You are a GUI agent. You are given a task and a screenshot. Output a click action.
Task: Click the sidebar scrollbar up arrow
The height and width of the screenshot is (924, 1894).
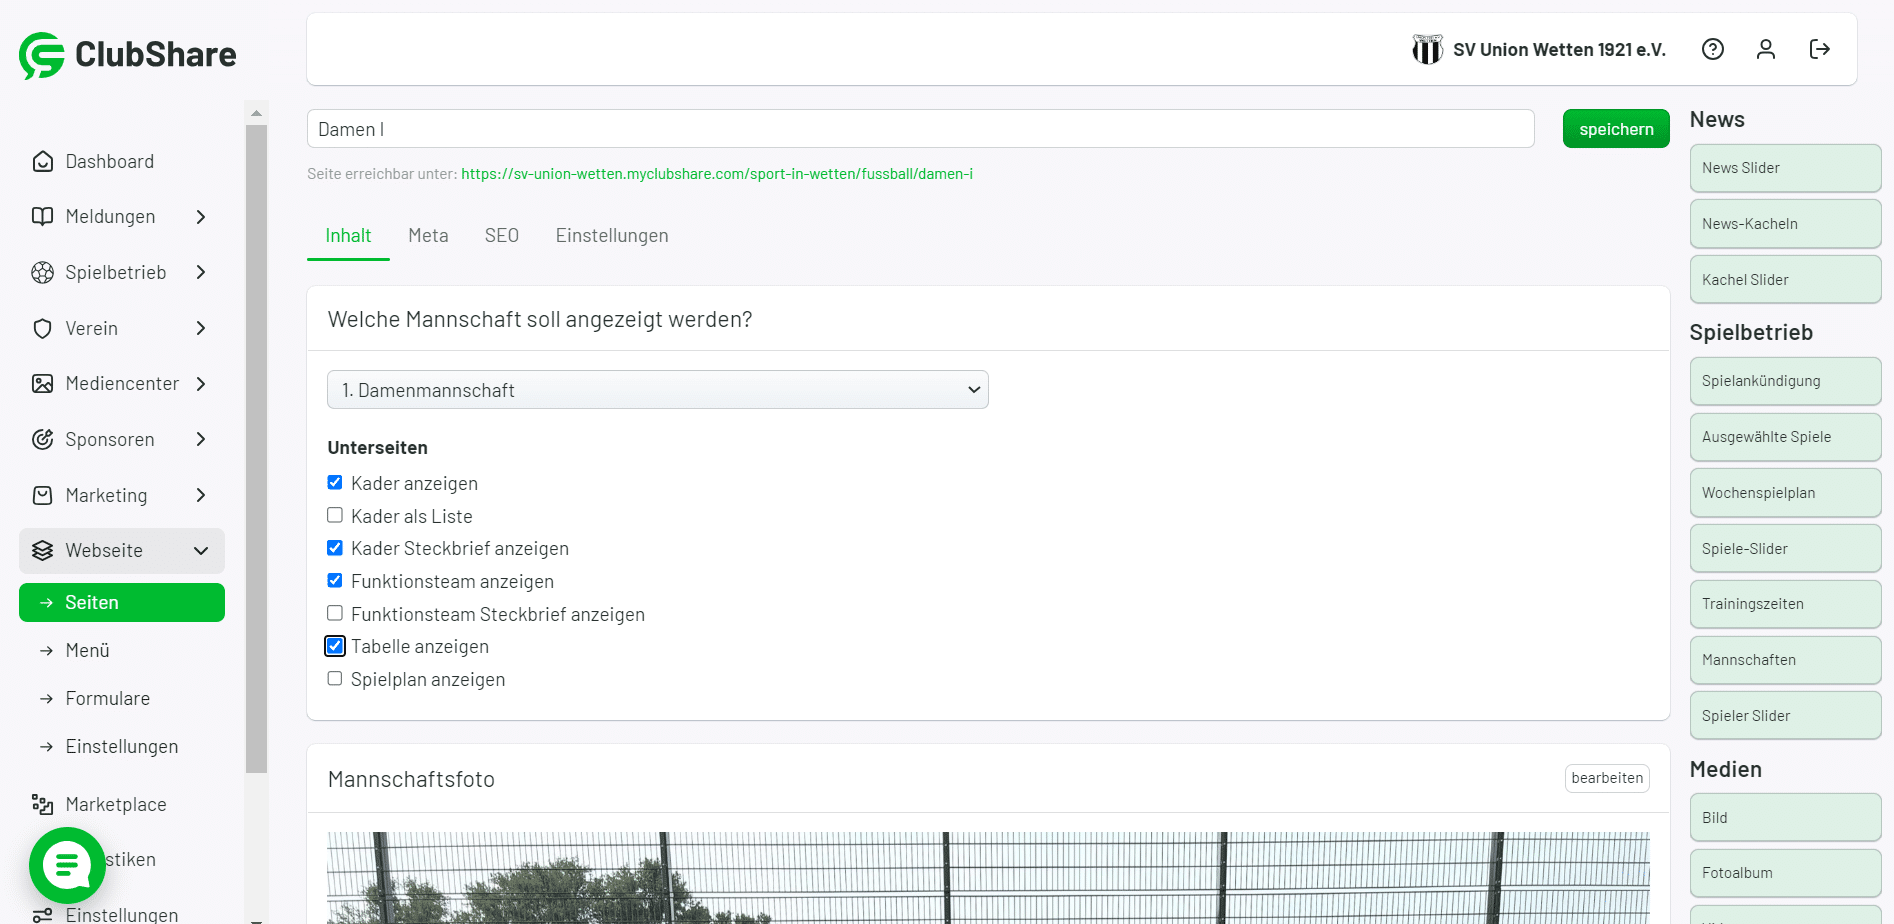(256, 113)
